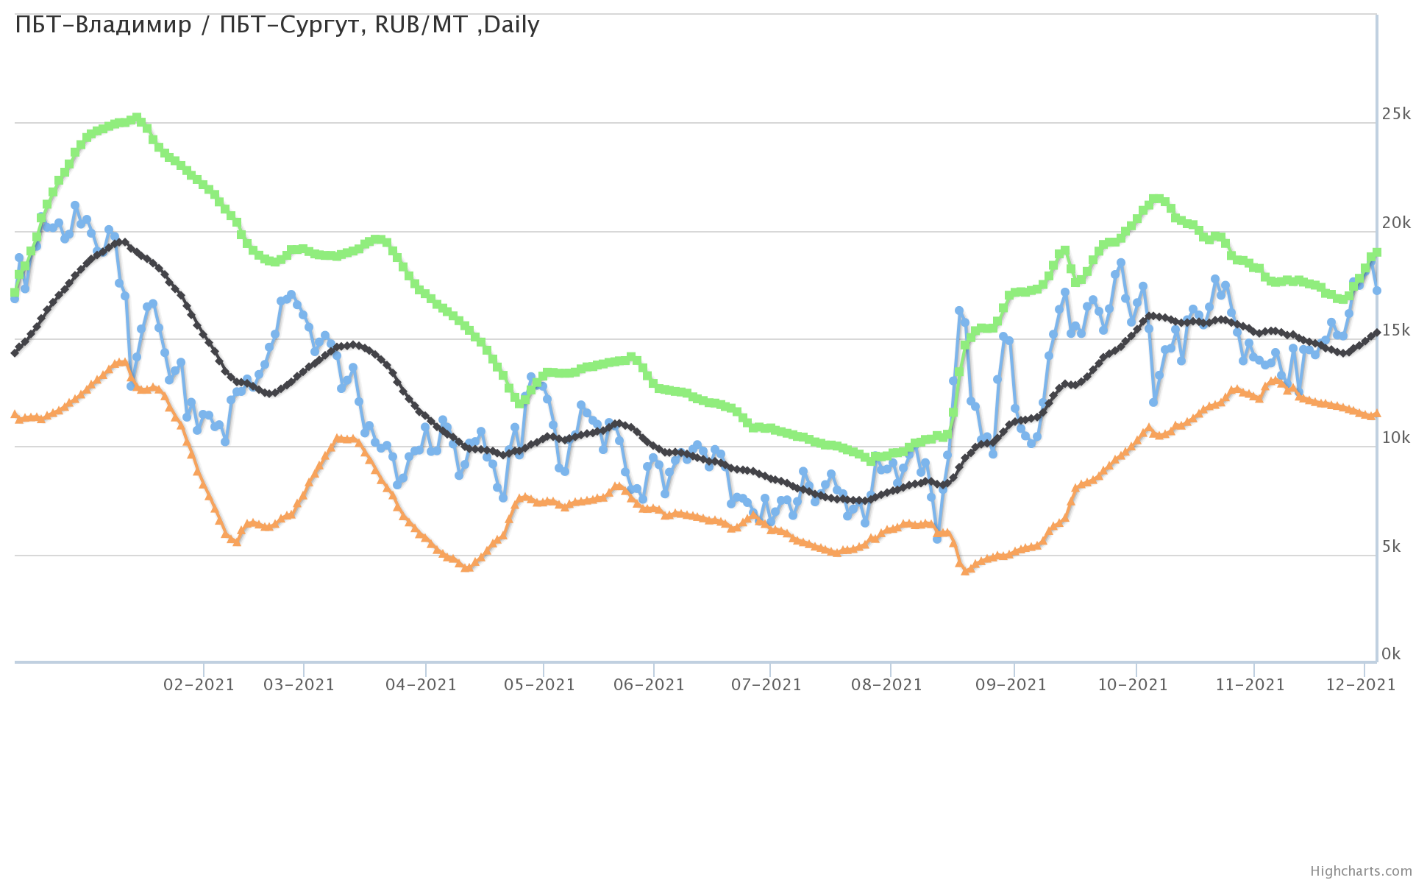Viewport: 1427px width, 883px height.
Task: Click the 10-2021 x-axis label
Action: (1132, 685)
